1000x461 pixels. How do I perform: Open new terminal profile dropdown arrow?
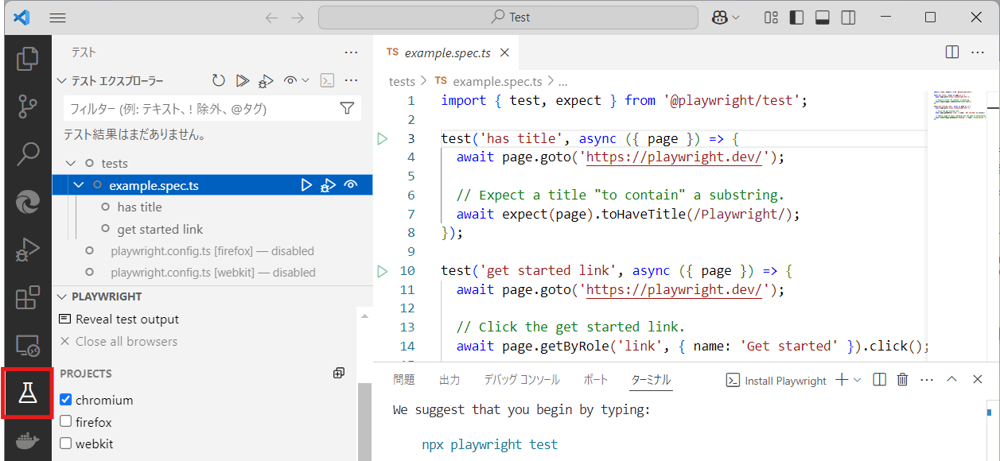(857, 380)
